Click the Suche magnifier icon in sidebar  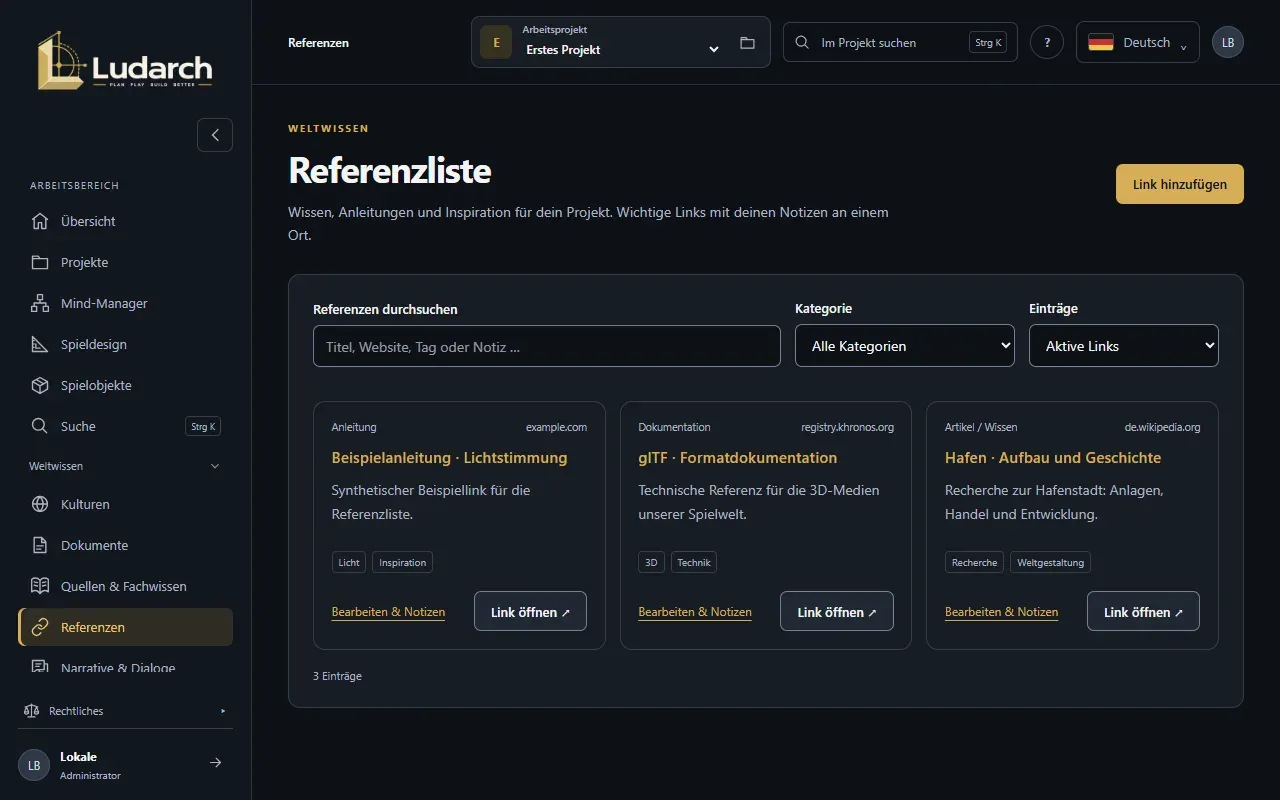tap(40, 426)
